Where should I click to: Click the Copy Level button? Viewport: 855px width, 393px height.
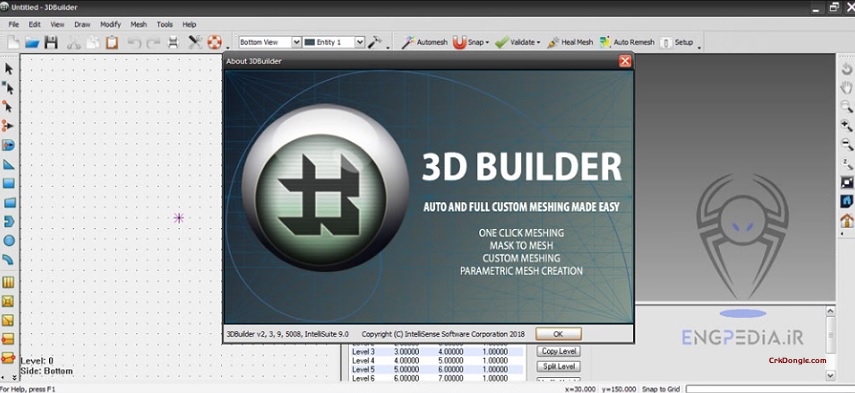pyautogui.click(x=558, y=351)
